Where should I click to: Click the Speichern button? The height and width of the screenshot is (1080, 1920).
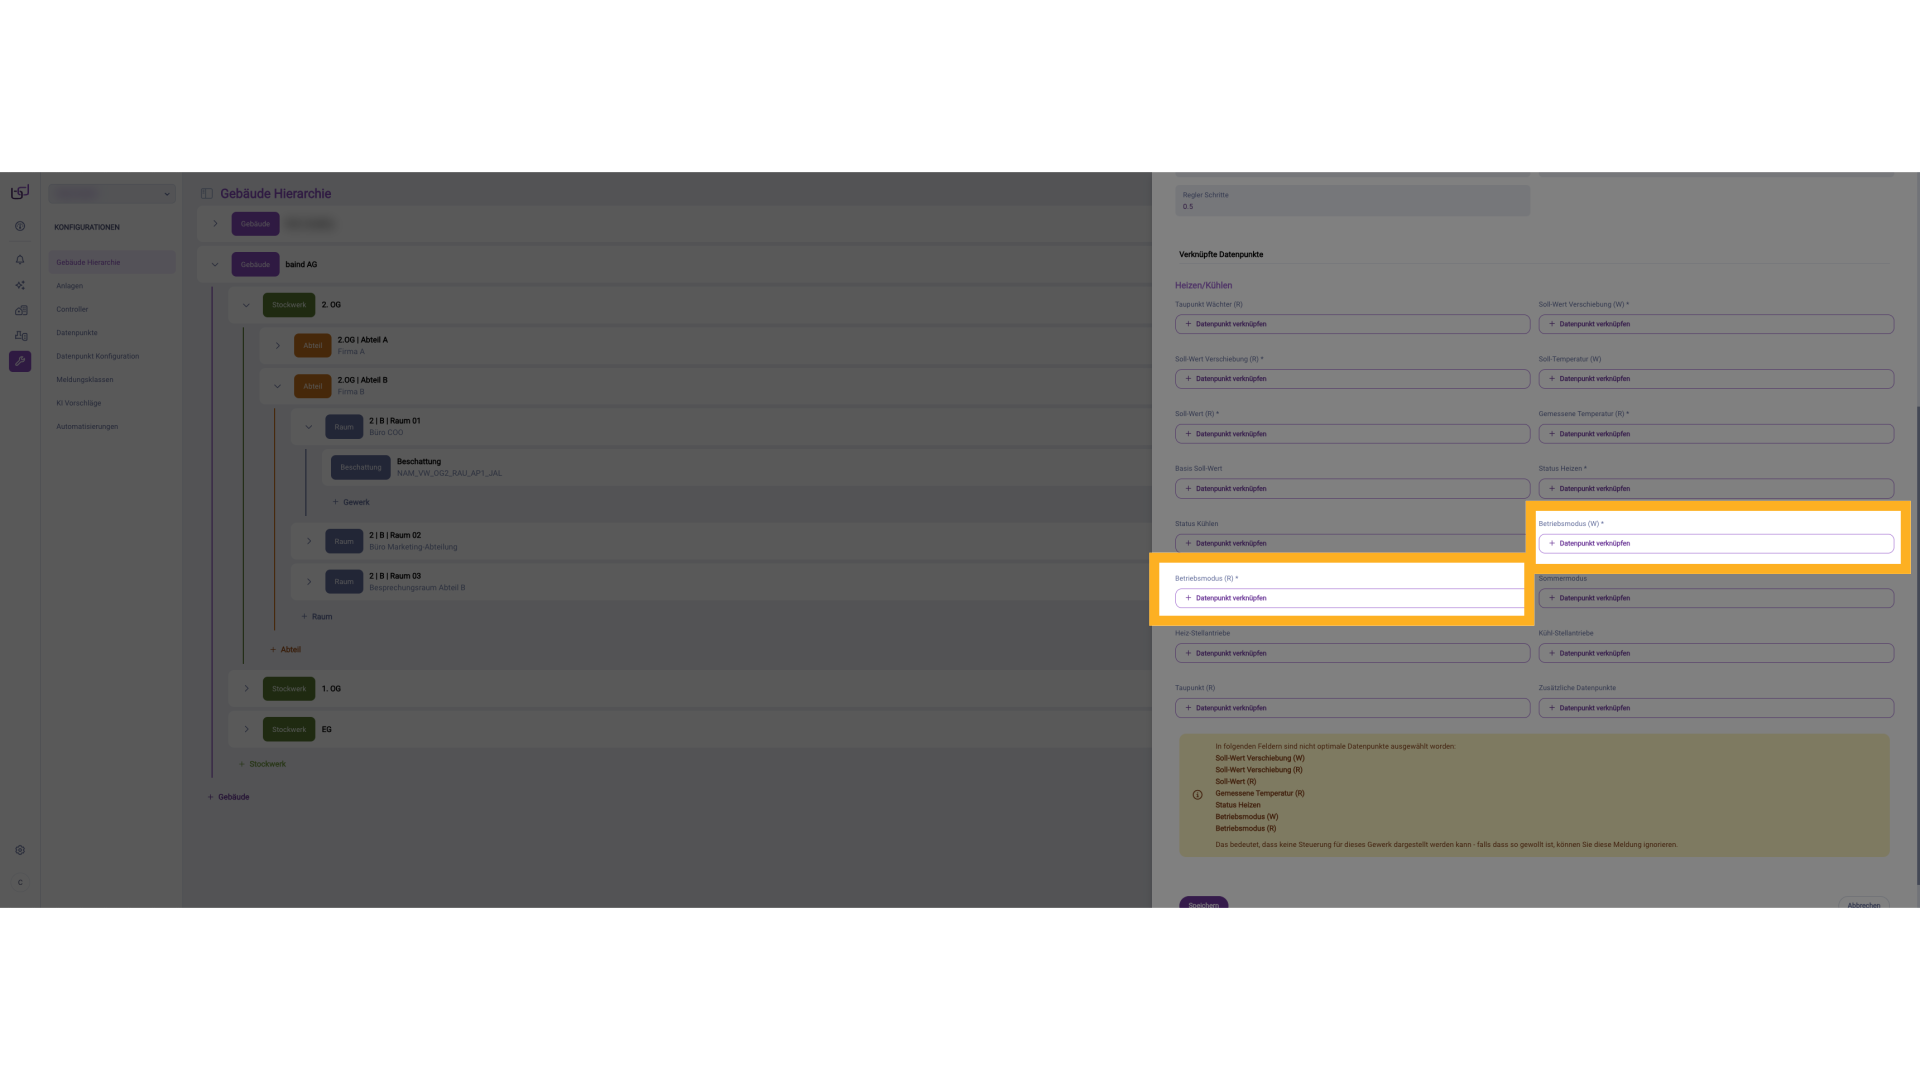click(x=1203, y=904)
